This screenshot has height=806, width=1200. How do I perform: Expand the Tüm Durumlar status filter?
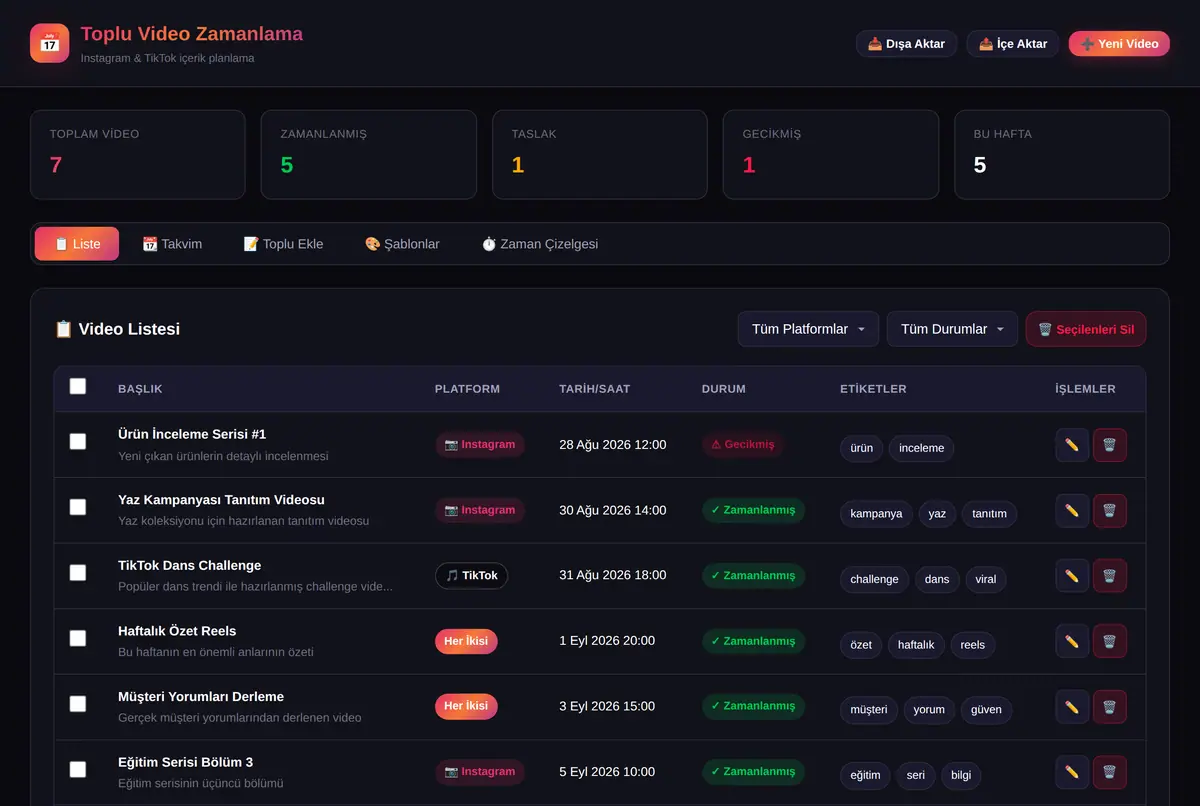(x=952, y=329)
